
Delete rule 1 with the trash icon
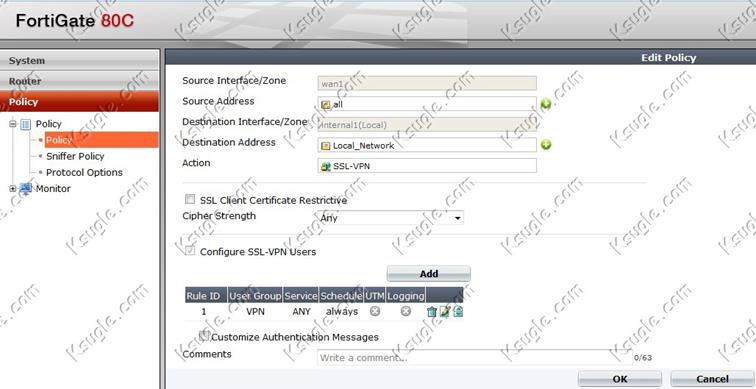(x=432, y=312)
